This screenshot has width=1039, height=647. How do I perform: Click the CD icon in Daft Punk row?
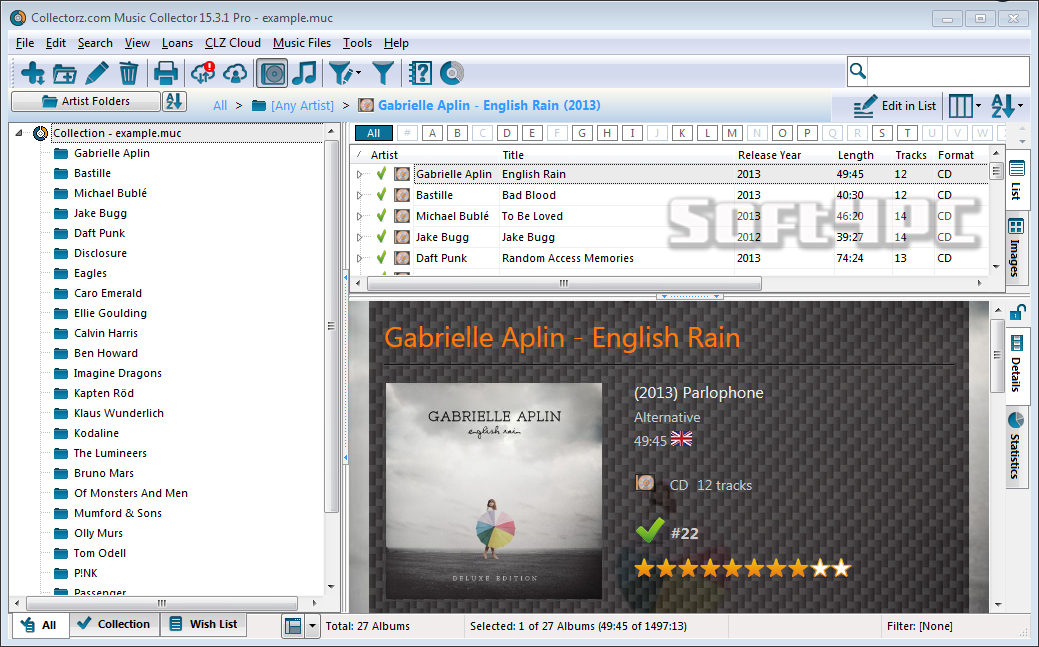pos(402,258)
